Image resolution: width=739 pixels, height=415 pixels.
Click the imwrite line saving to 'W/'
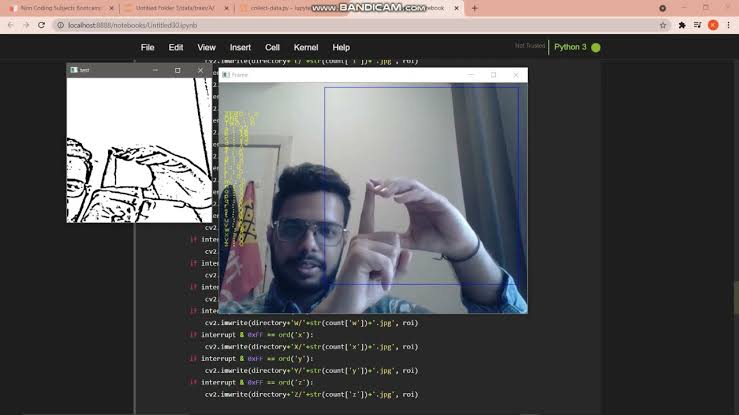311,323
